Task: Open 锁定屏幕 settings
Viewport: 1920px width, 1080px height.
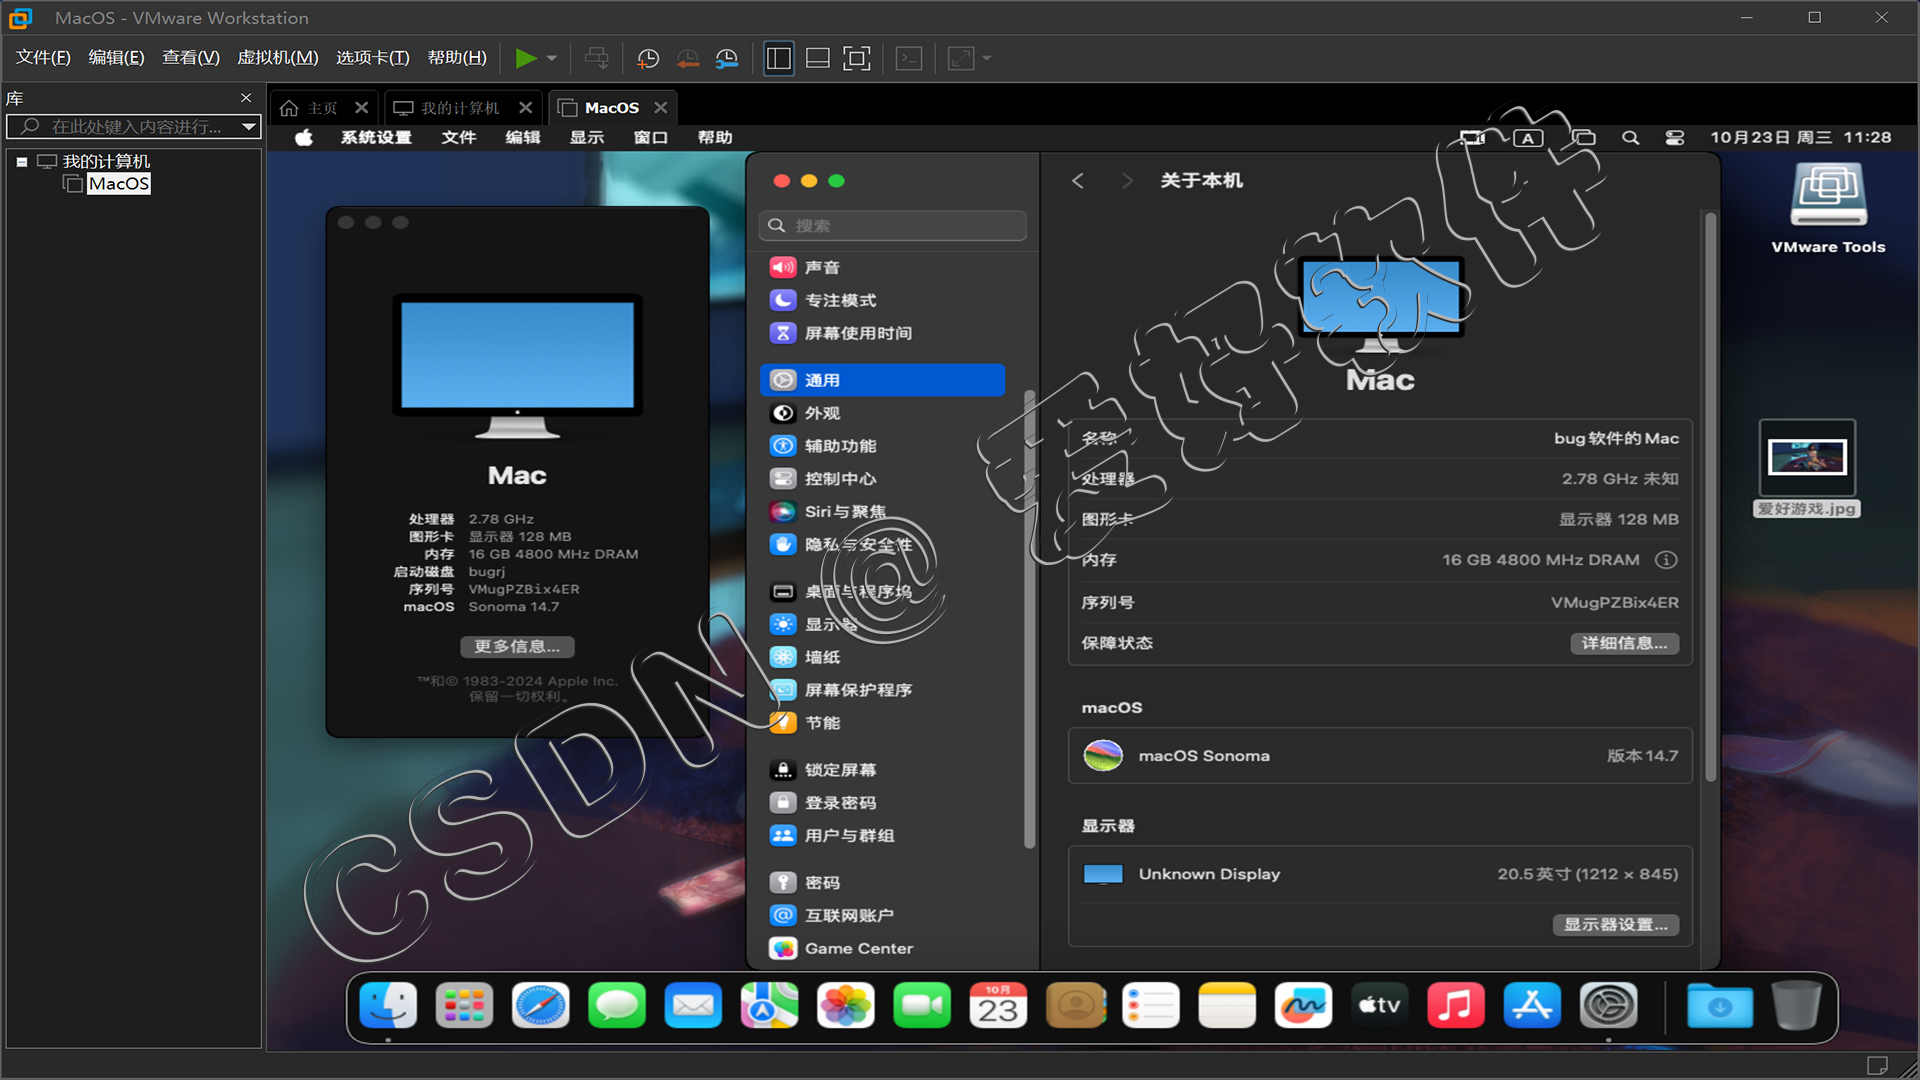Action: coord(882,771)
